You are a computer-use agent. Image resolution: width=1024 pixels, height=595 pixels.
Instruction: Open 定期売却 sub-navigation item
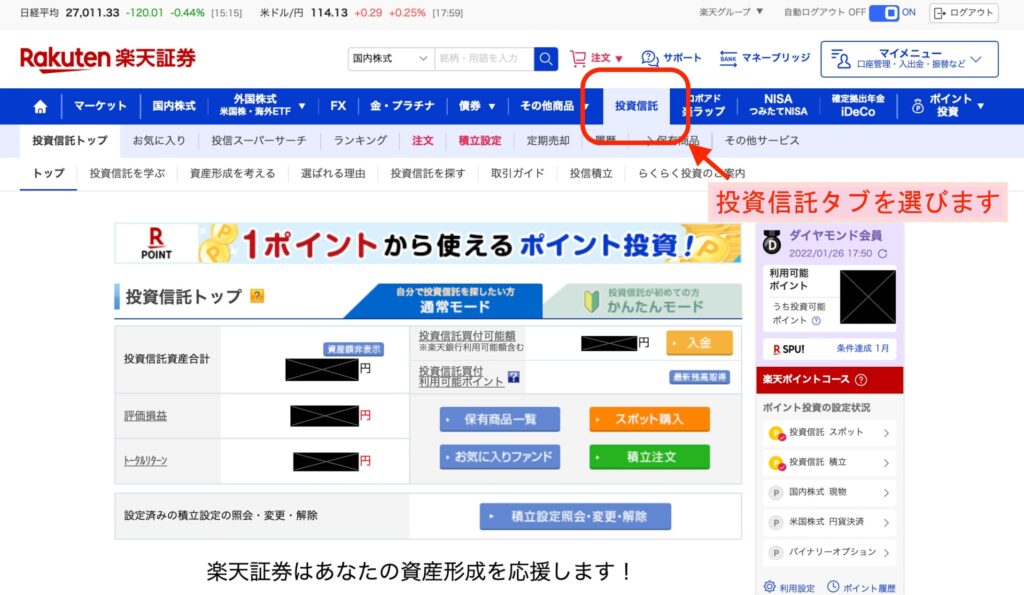548,140
